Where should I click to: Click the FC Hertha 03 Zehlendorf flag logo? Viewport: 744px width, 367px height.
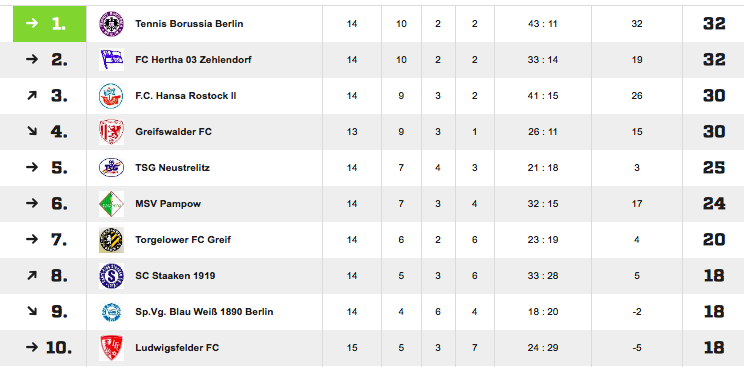click(111, 60)
